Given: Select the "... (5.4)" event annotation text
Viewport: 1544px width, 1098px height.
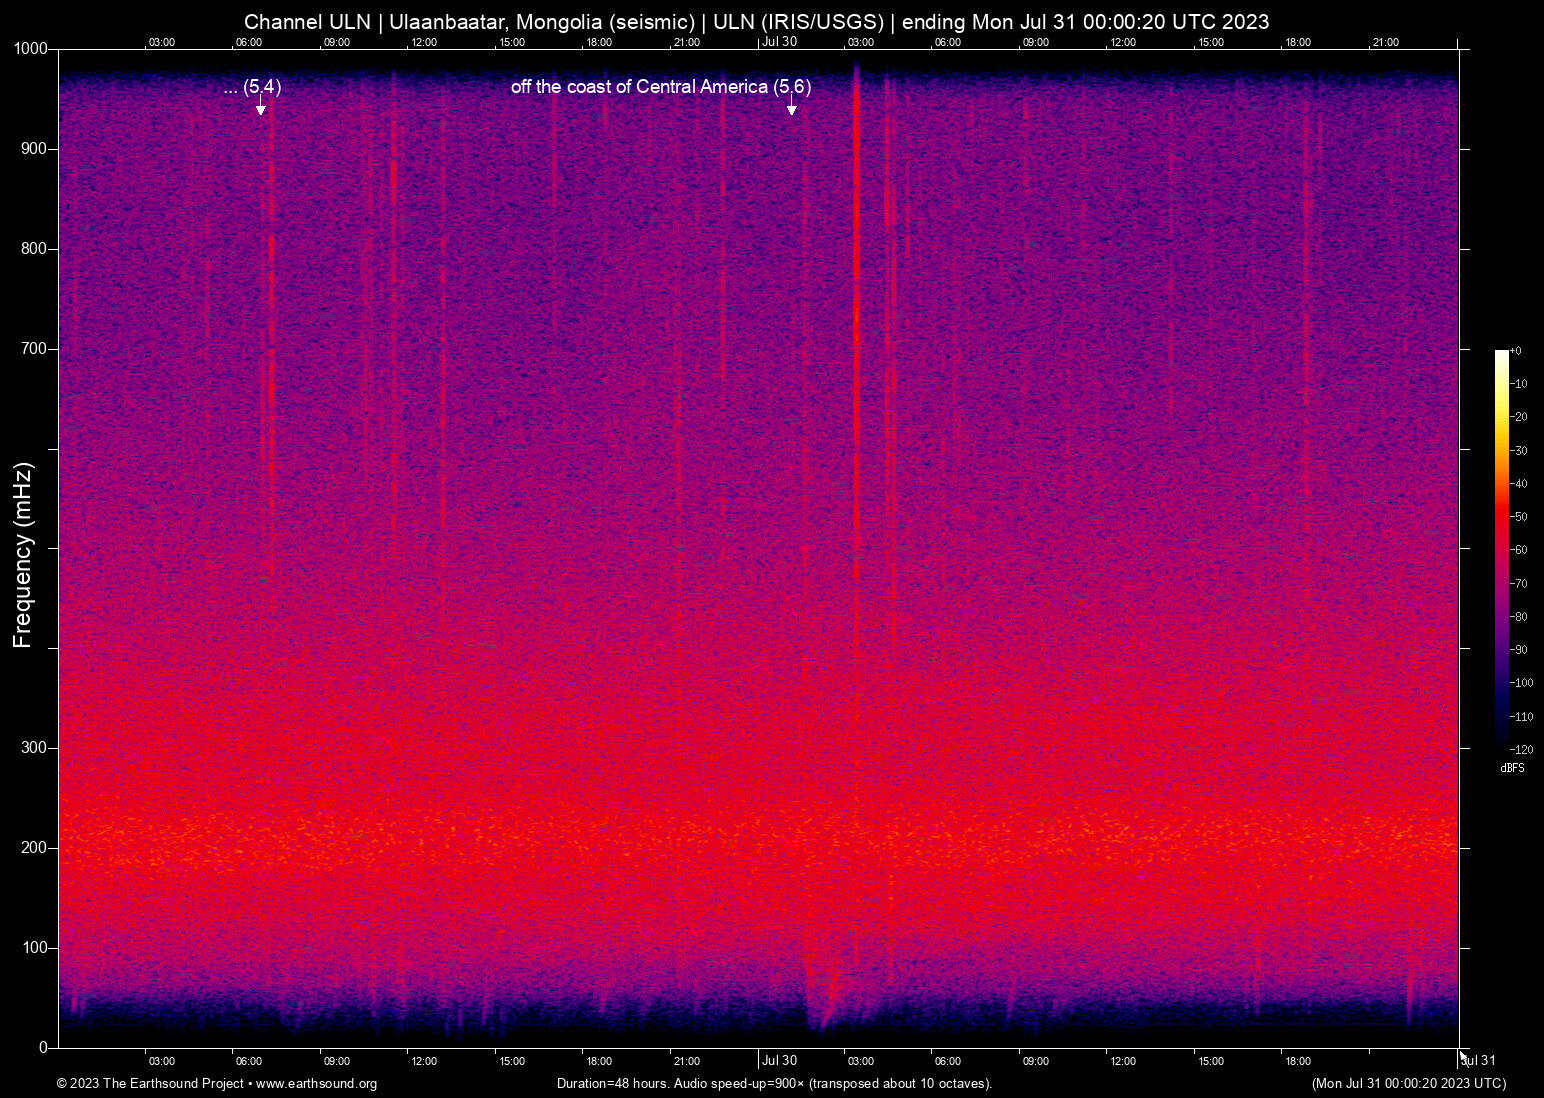Looking at the screenshot, I should pyautogui.click(x=252, y=87).
